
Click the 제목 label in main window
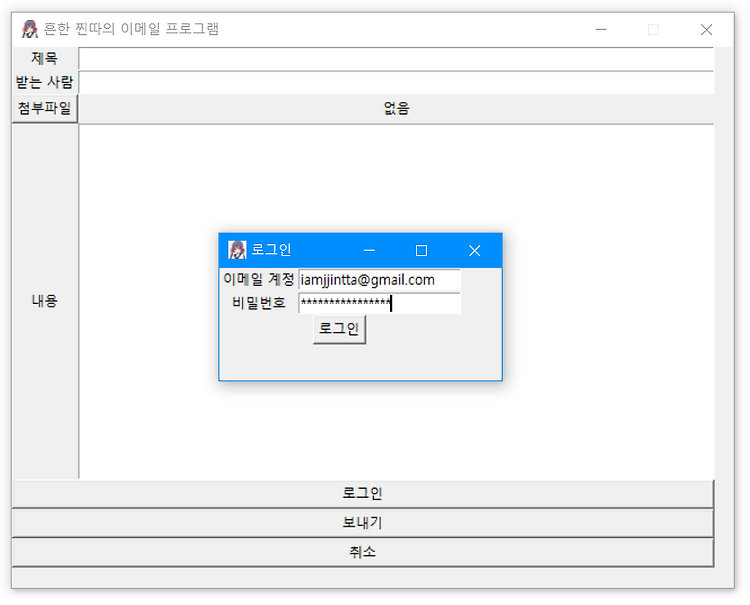pos(44,58)
